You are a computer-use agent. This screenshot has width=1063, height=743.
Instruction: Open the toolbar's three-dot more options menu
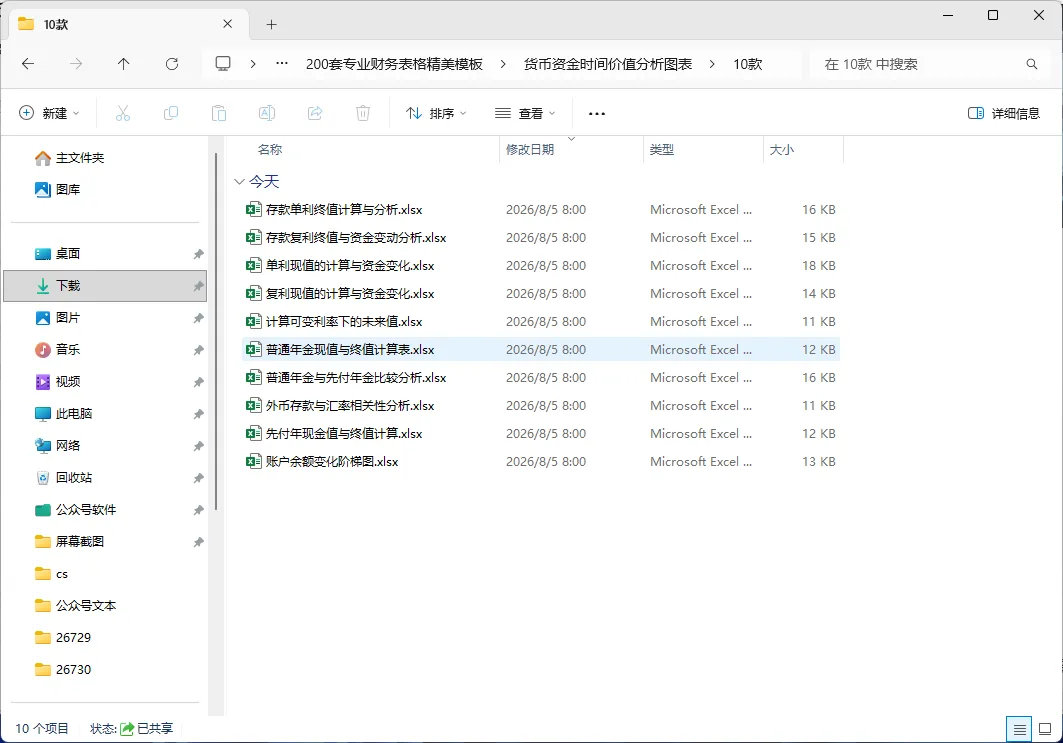click(597, 113)
